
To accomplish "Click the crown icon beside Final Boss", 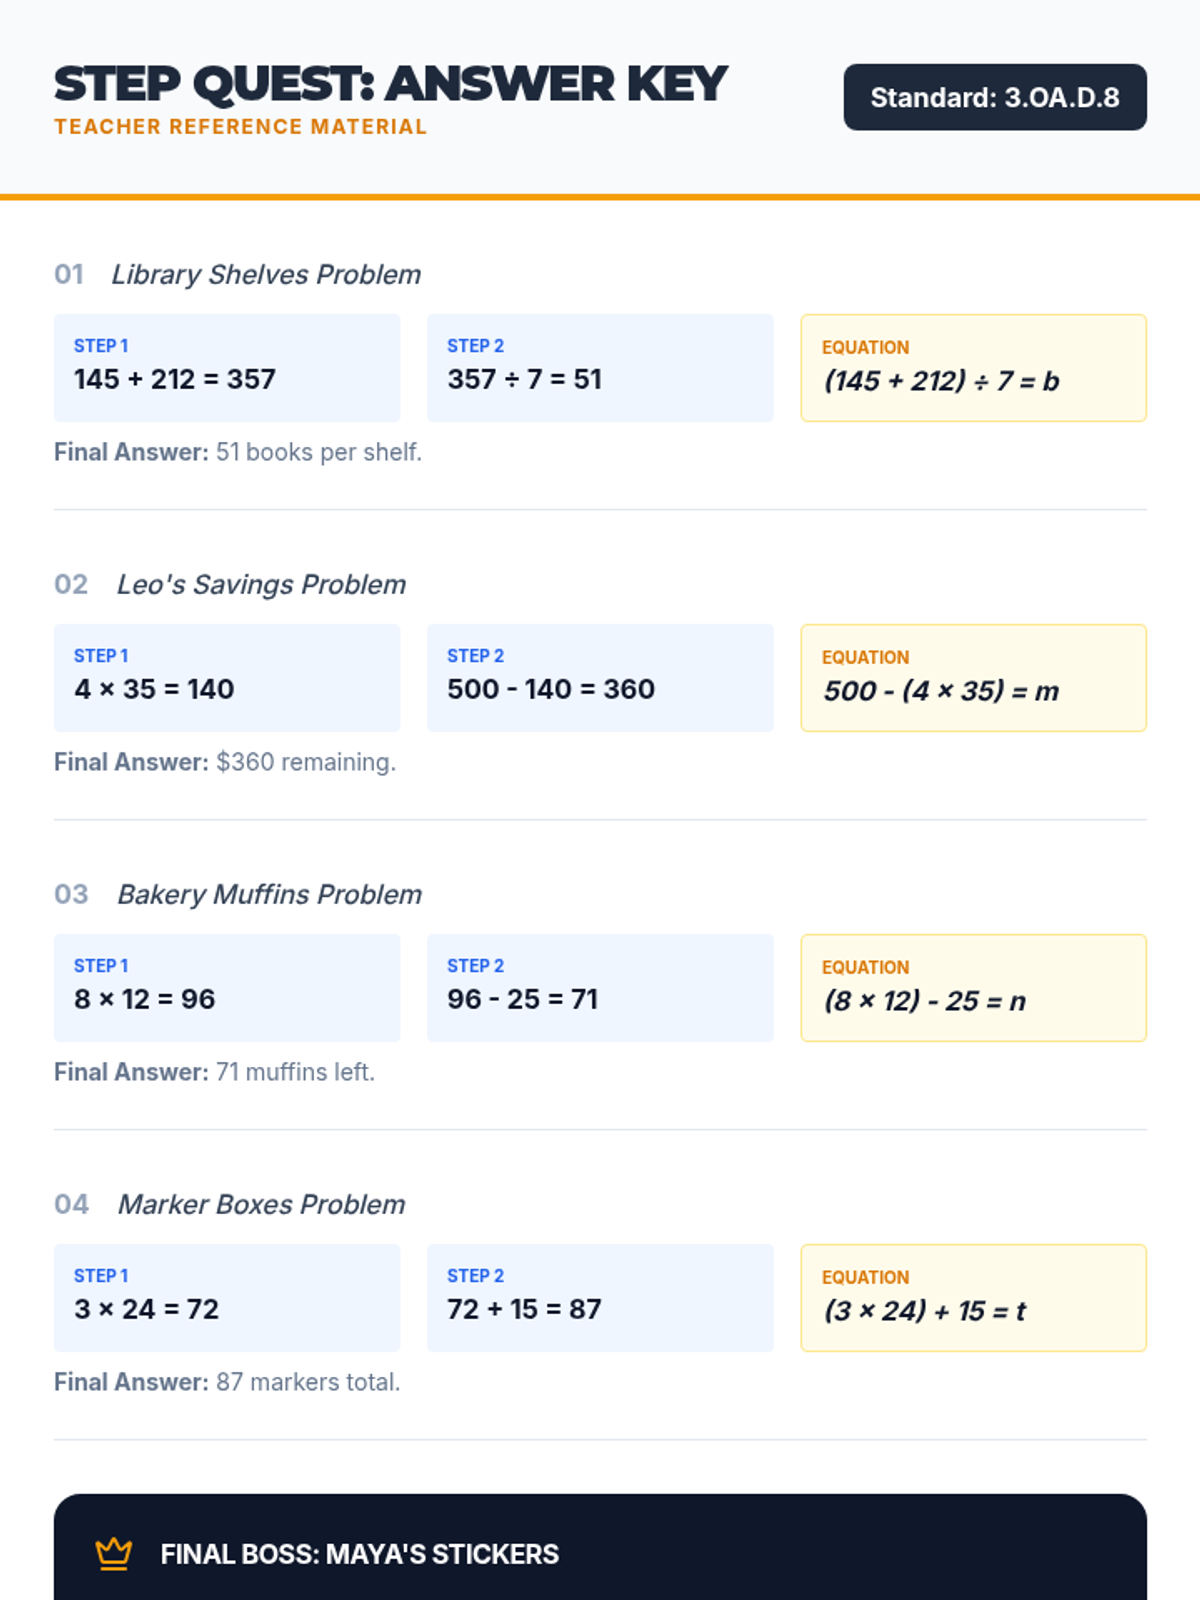I will pos(113,1553).
